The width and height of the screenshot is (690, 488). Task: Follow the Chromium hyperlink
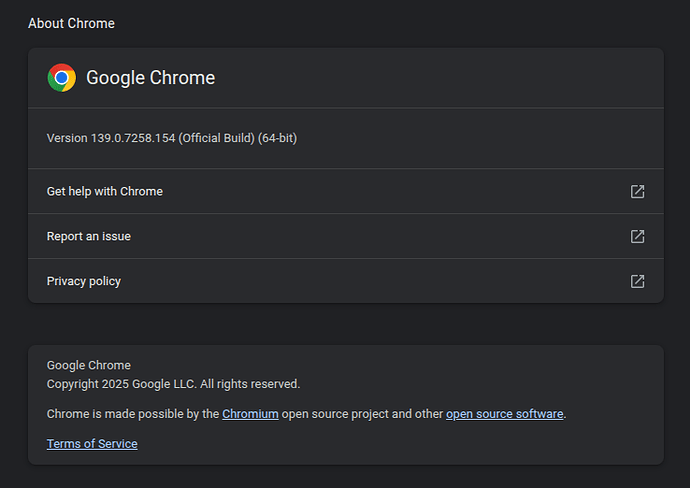(x=250, y=414)
